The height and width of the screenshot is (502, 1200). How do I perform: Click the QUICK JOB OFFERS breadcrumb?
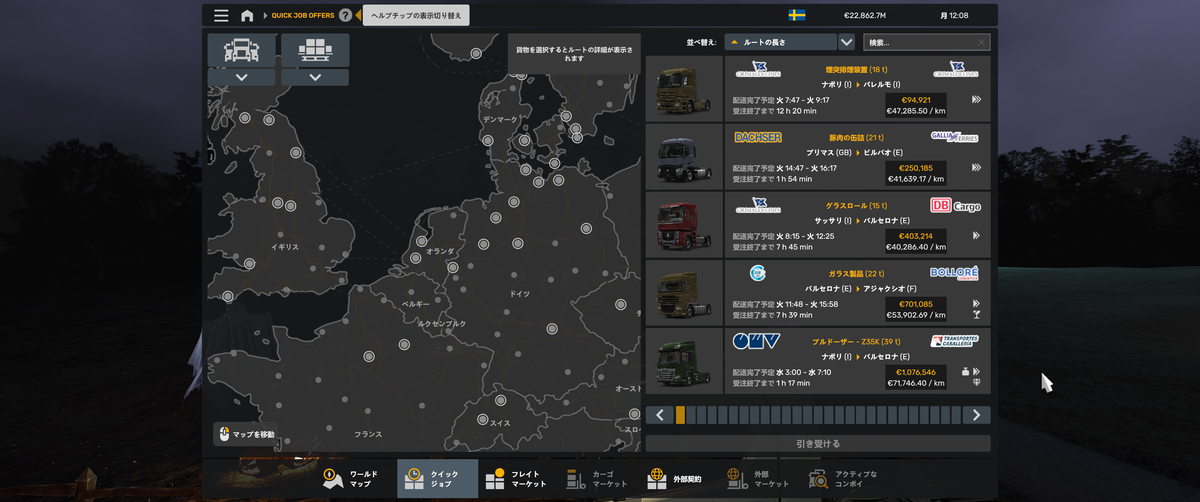pos(303,16)
